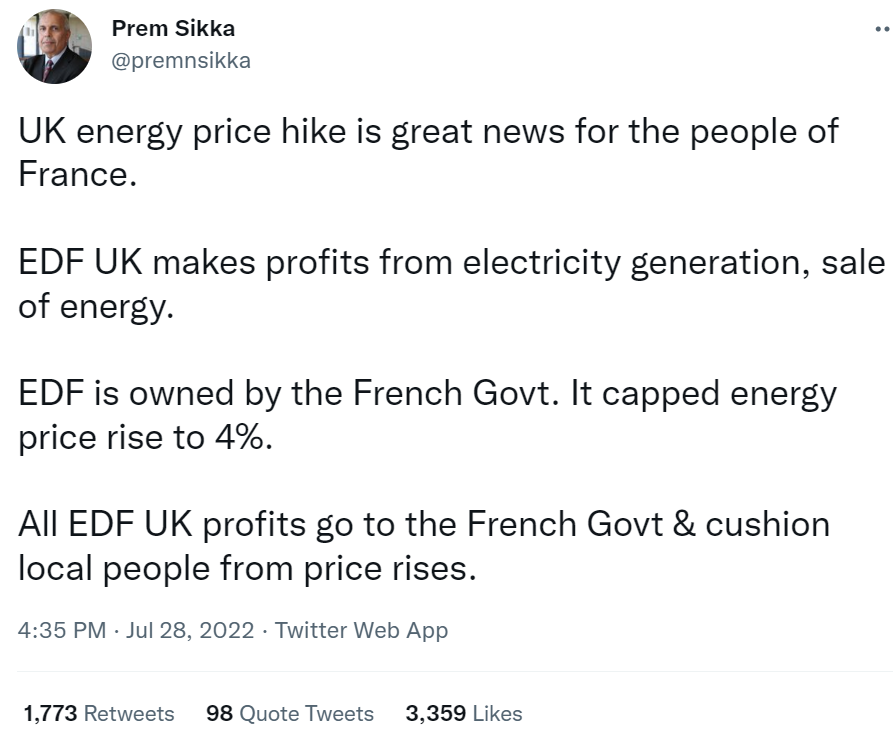This screenshot has width=893, height=746.
Task: Click Prem Sikka's profile avatar photo
Action: pyautogui.click(x=55, y=47)
